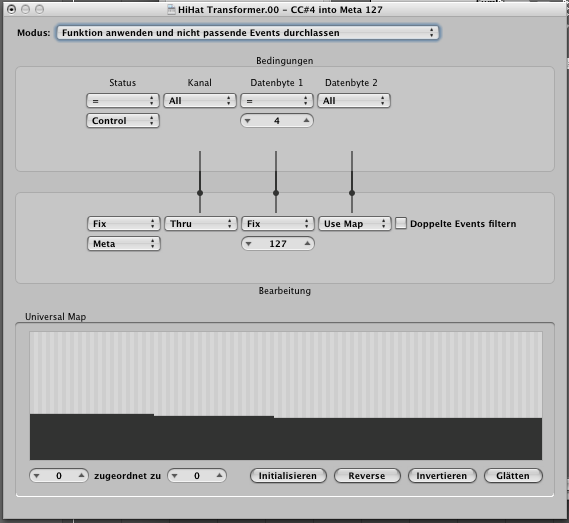Viewport: 569px width, 523px height.
Task: Open the Modus dropdown menu
Action: tap(247, 33)
